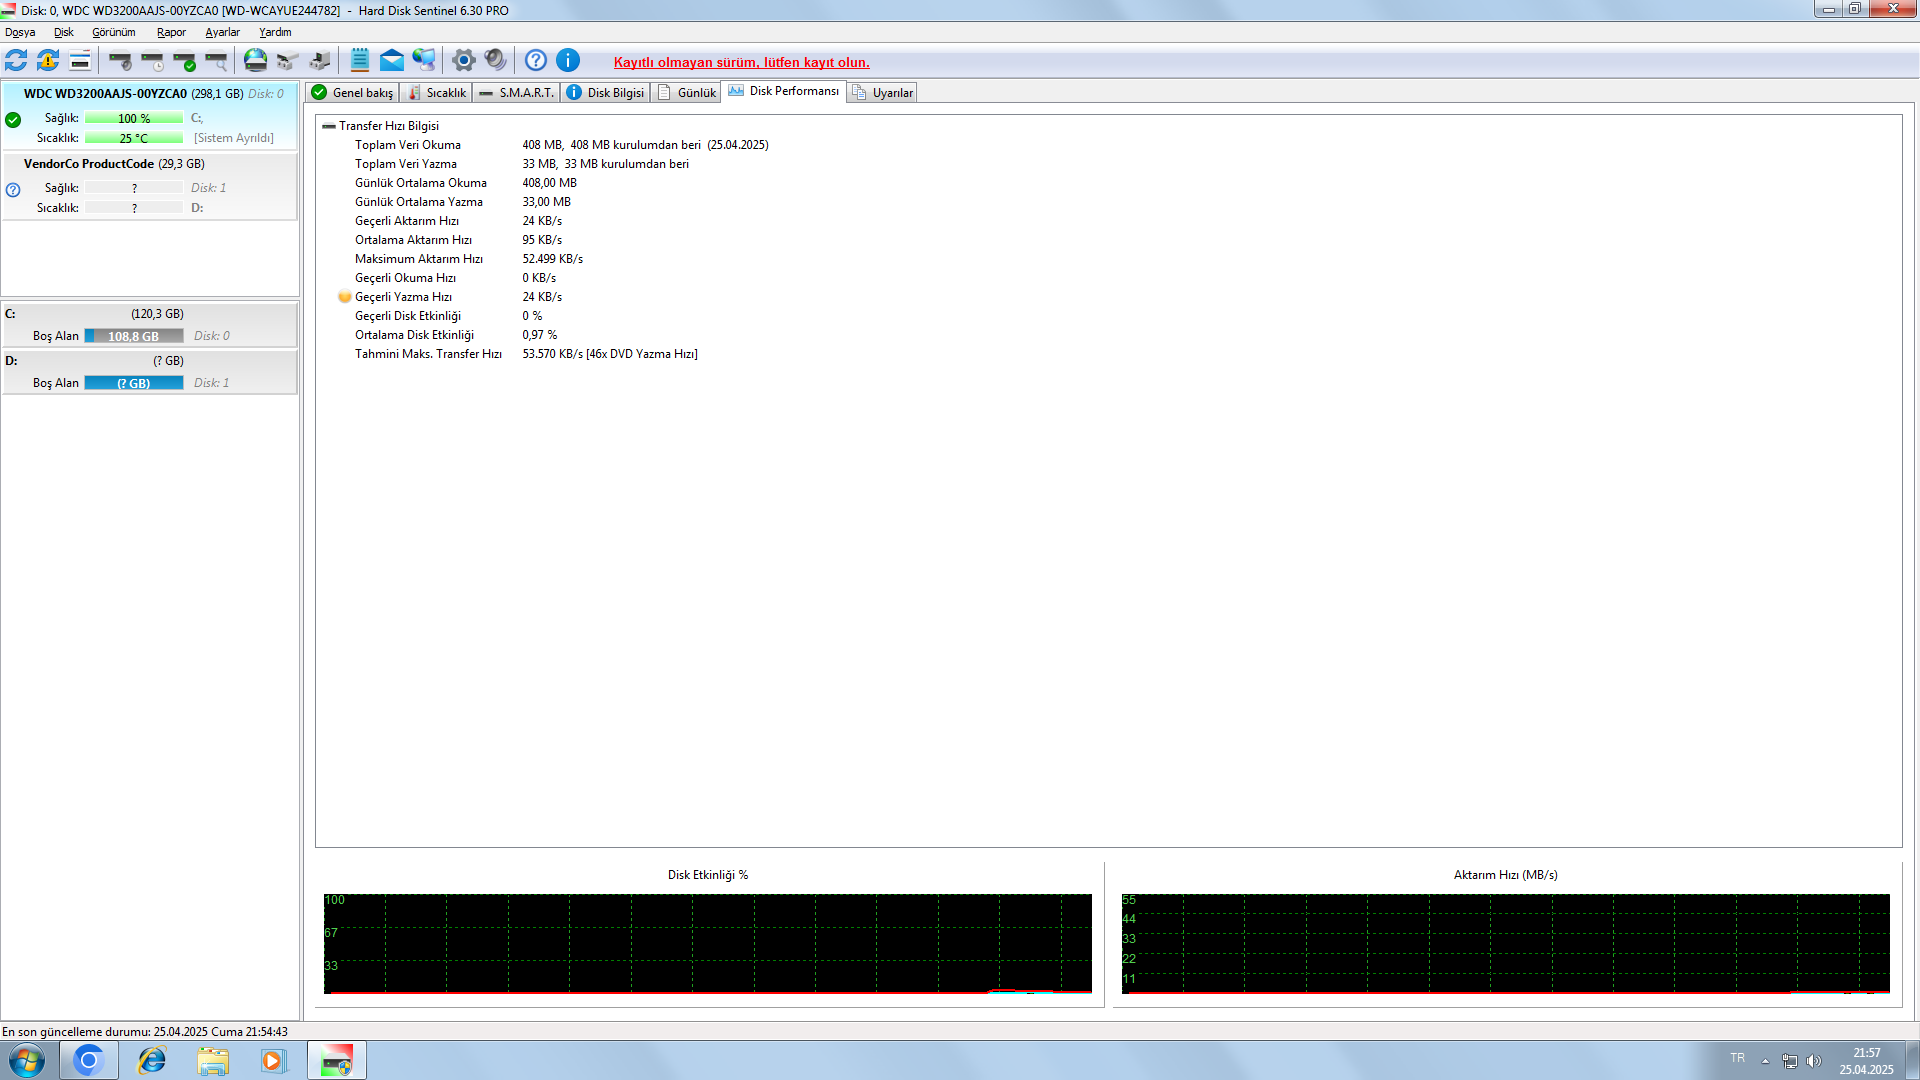1920x1080 pixels.
Task: Click the Disk Etkinliği % graph
Action: [707, 943]
